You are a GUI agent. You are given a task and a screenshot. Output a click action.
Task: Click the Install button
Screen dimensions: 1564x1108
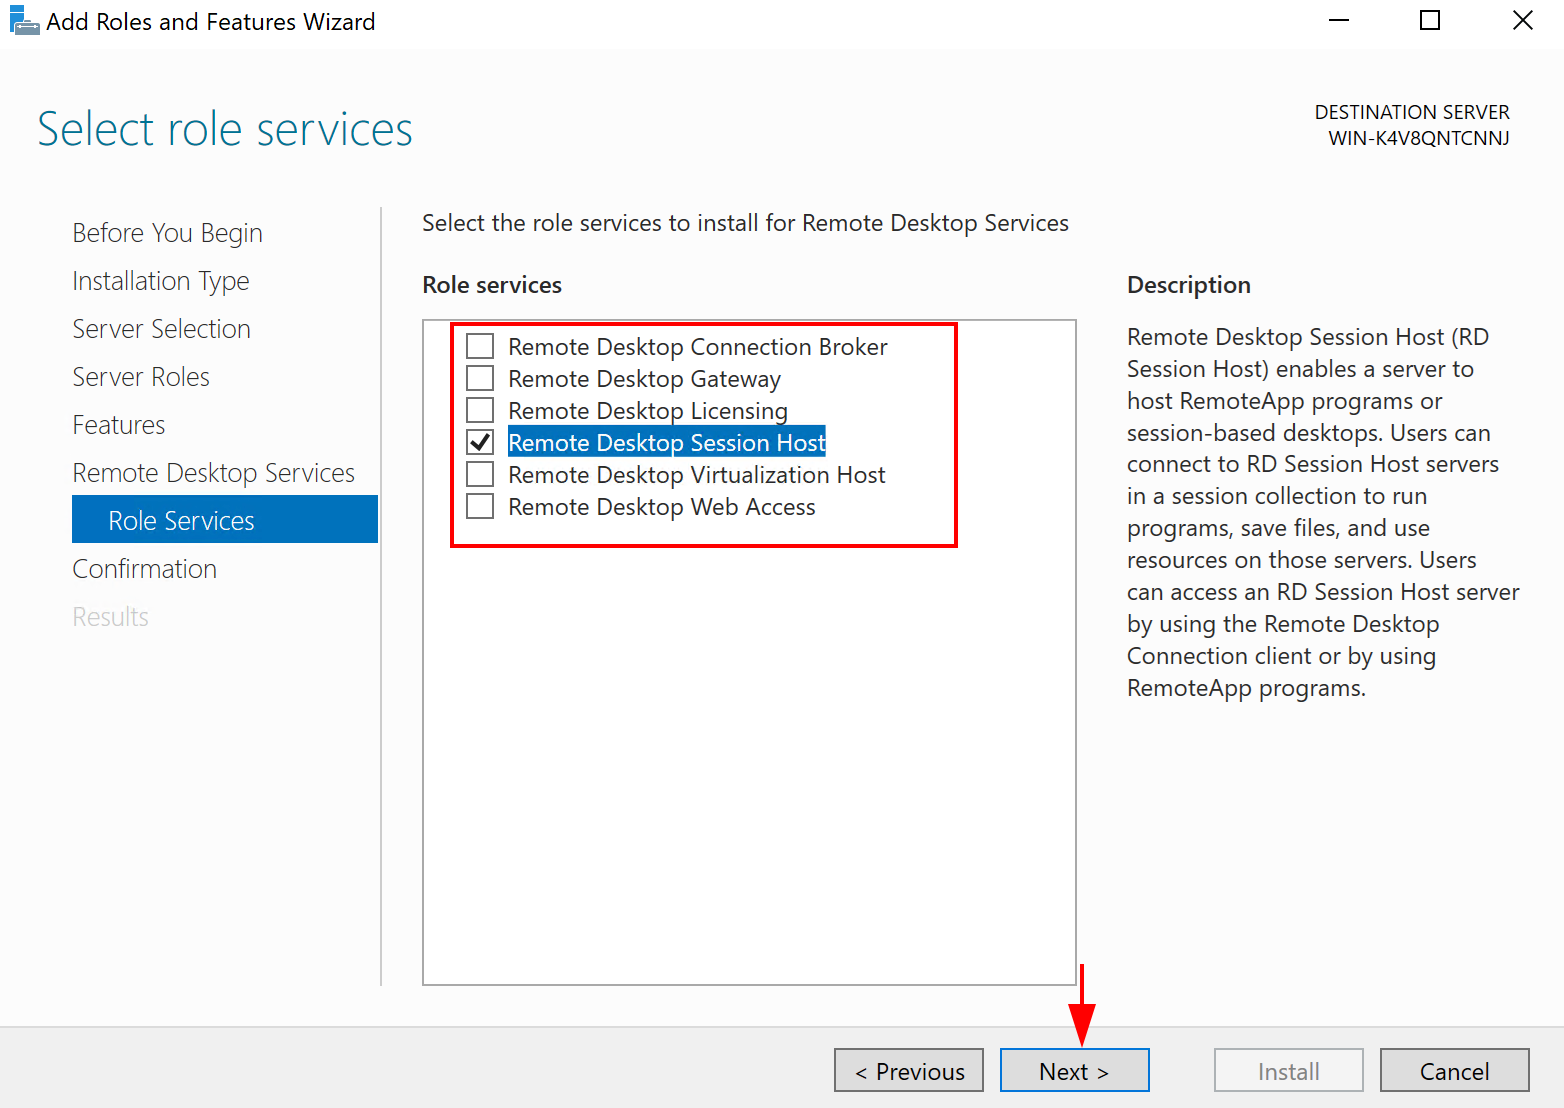pyautogui.click(x=1288, y=1070)
